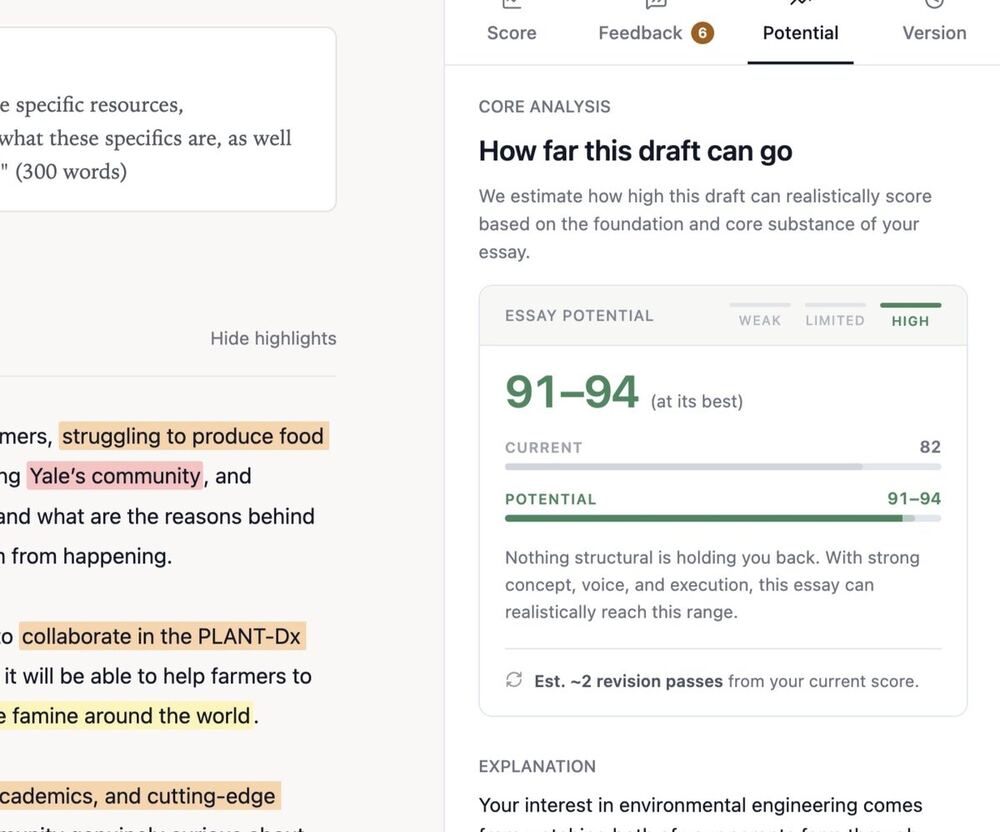Screen dimensions: 1000x832
Task: Open the Version tab
Action: coord(934,33)
